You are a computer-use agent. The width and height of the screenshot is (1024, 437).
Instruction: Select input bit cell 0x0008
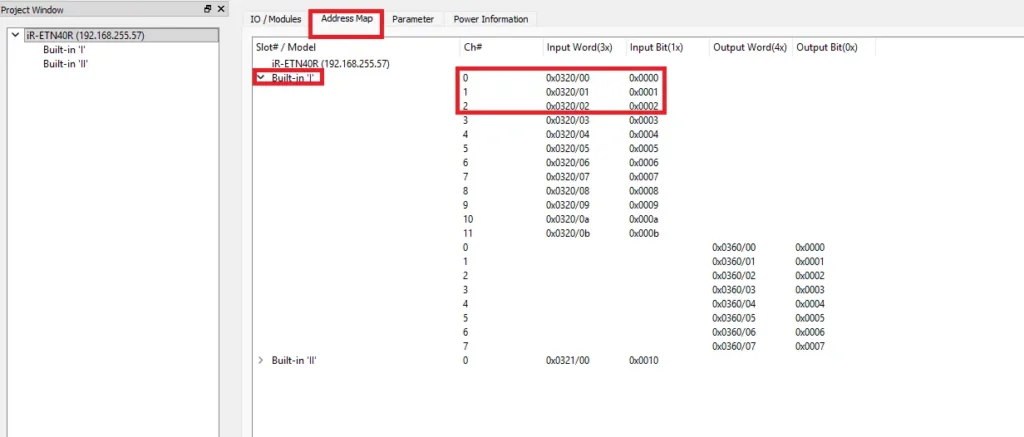click(x=643, y=191)
